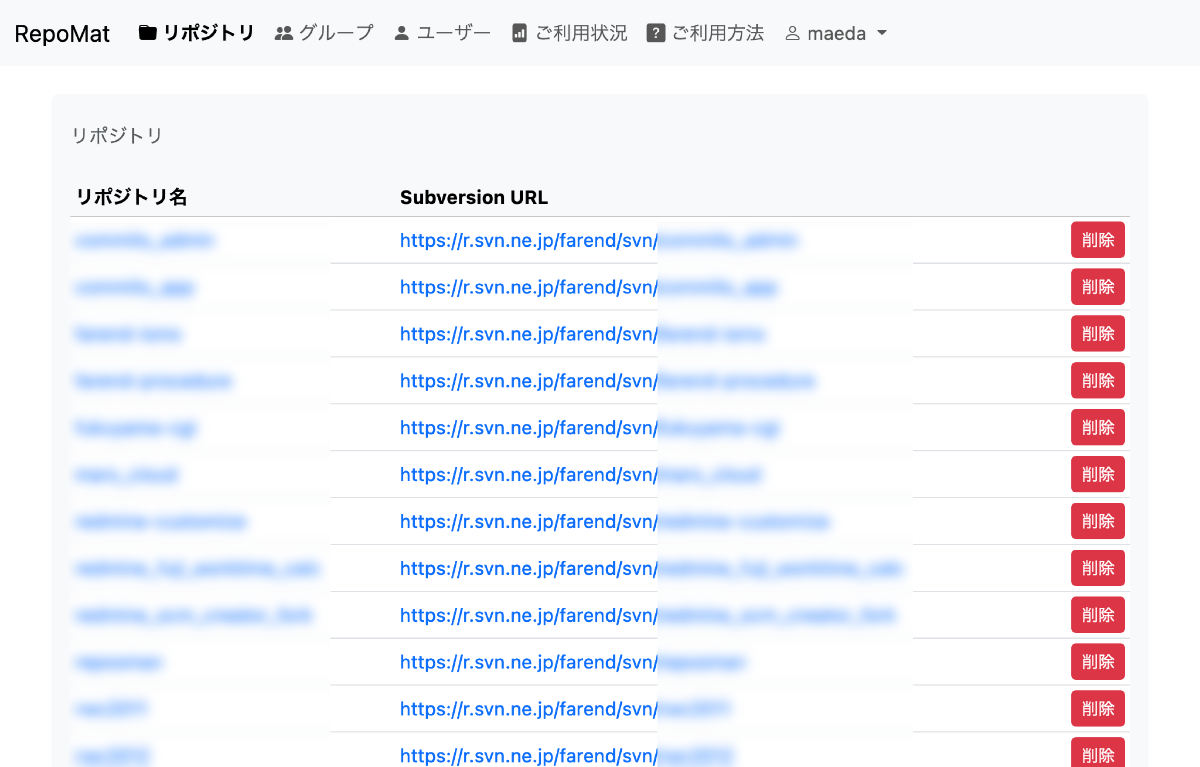
Task: Open the maeda account dropdown
Action: coord(836,32)
